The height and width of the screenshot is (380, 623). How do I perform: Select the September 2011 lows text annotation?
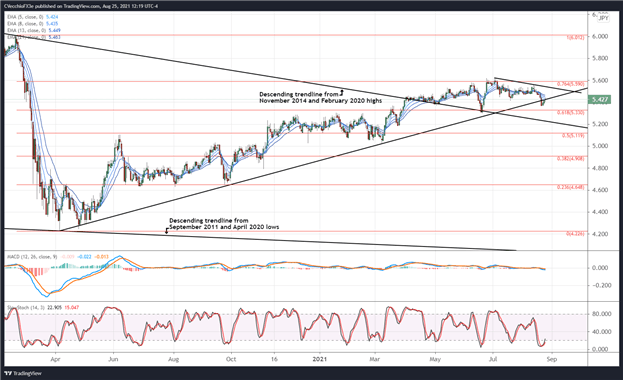pyautogui.click(x=224, y=223)
